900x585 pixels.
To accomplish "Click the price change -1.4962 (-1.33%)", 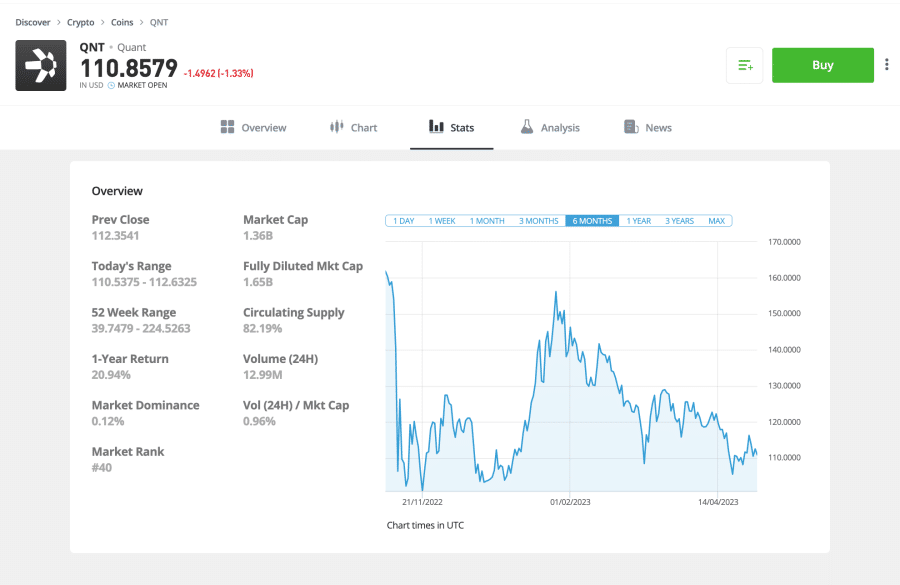I will 219,73.
